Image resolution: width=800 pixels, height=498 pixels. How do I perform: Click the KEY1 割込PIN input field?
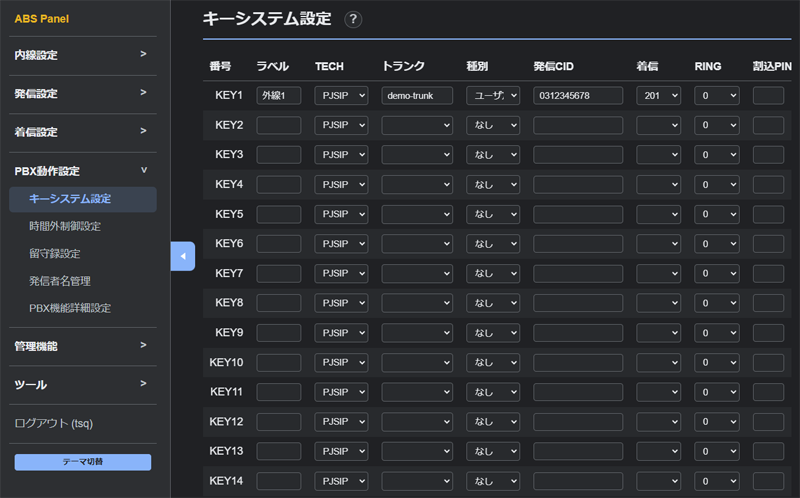(768, 96)
